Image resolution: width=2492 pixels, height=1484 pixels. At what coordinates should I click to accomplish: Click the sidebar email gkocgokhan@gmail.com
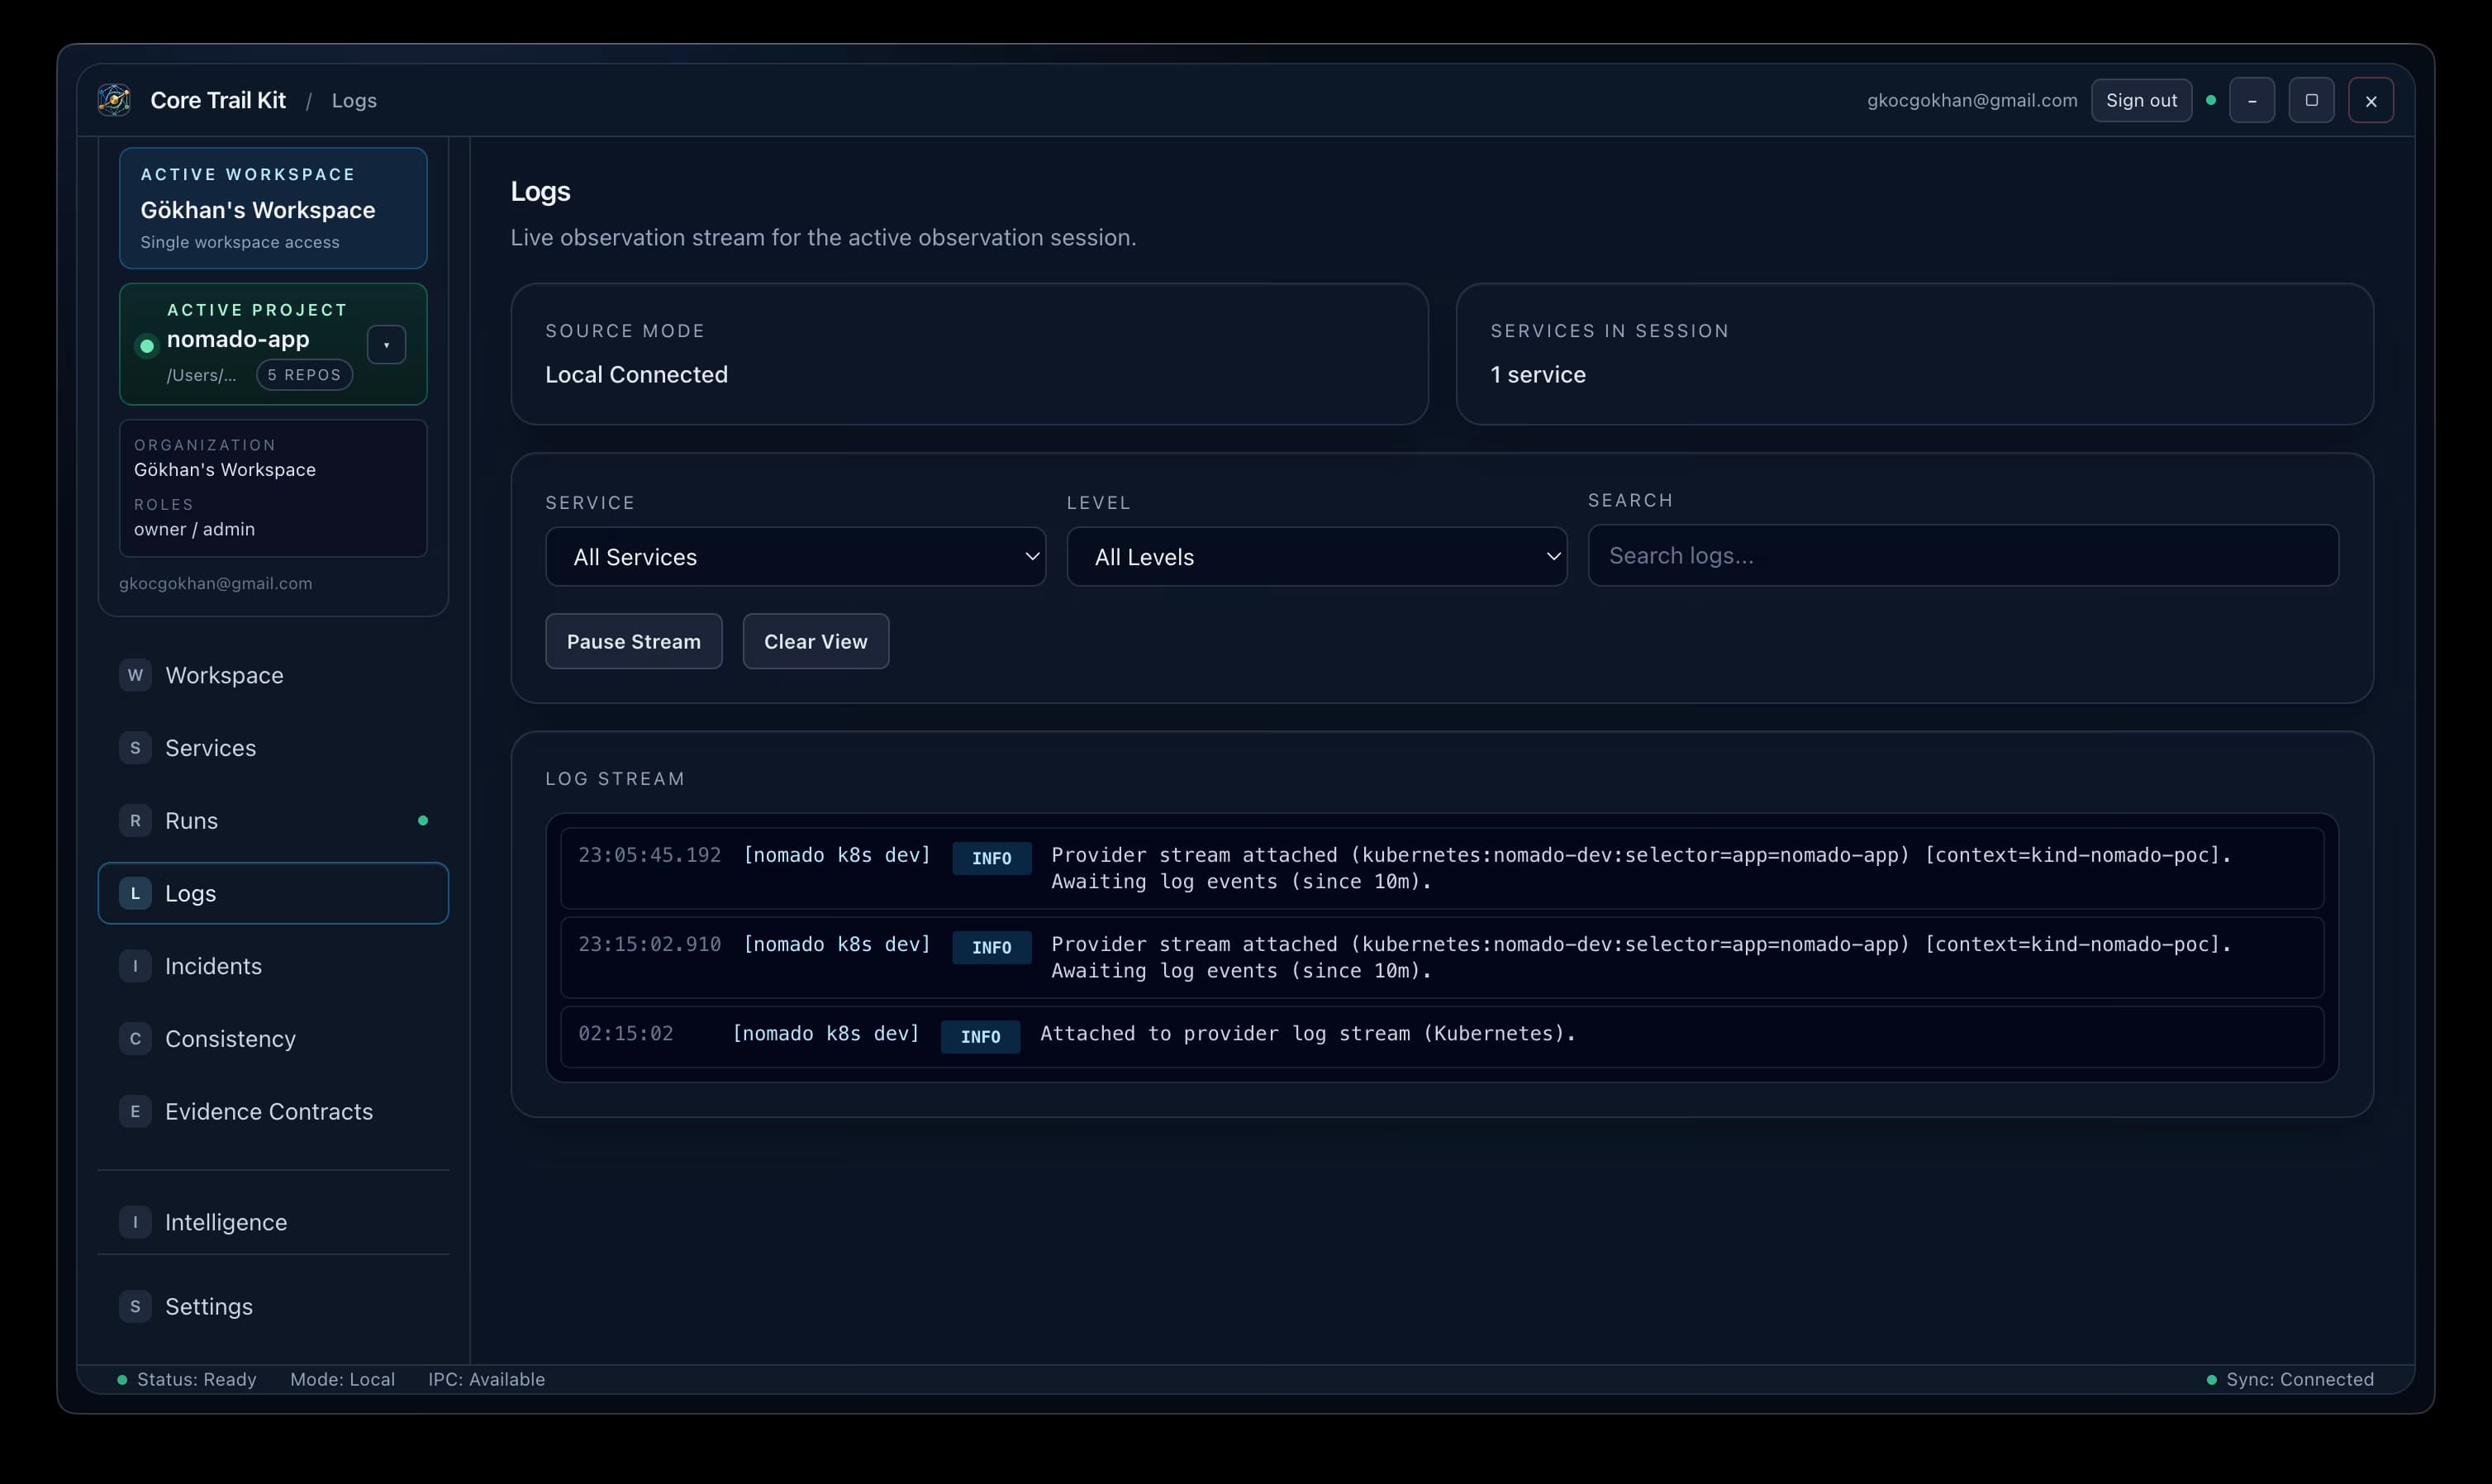(216, 584)
